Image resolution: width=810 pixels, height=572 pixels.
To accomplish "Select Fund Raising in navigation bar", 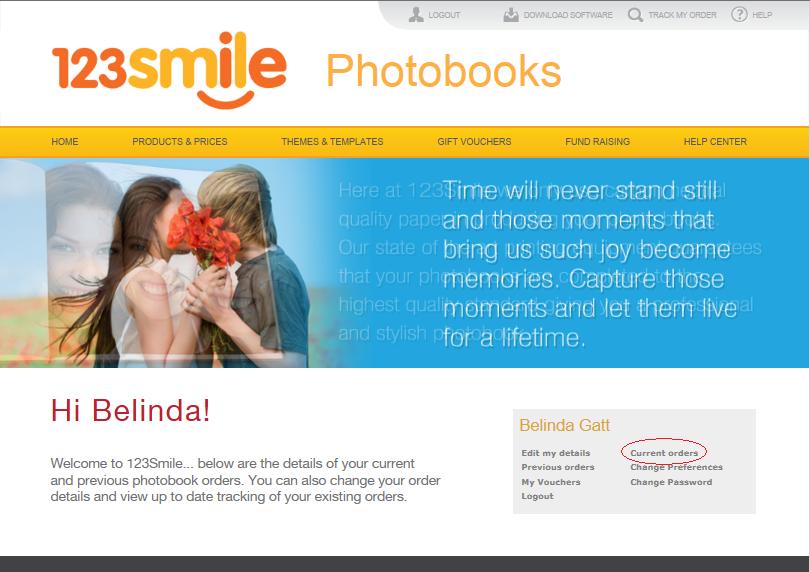I will (598, 142).
